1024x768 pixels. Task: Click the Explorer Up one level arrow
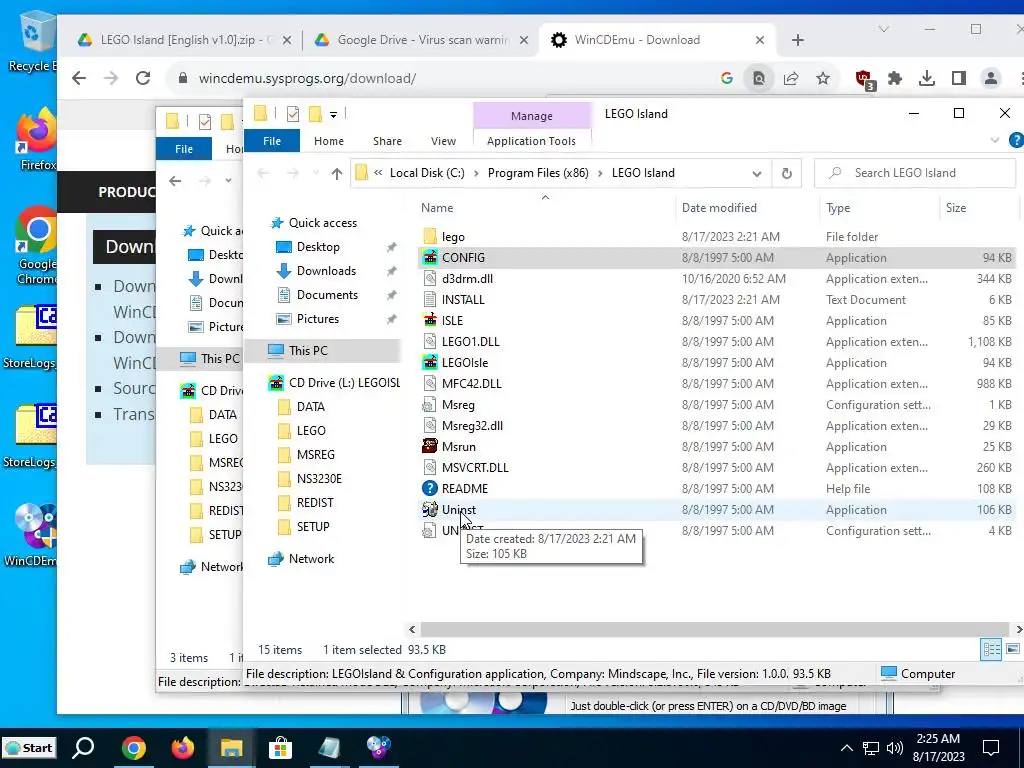[x=336, y=173]
